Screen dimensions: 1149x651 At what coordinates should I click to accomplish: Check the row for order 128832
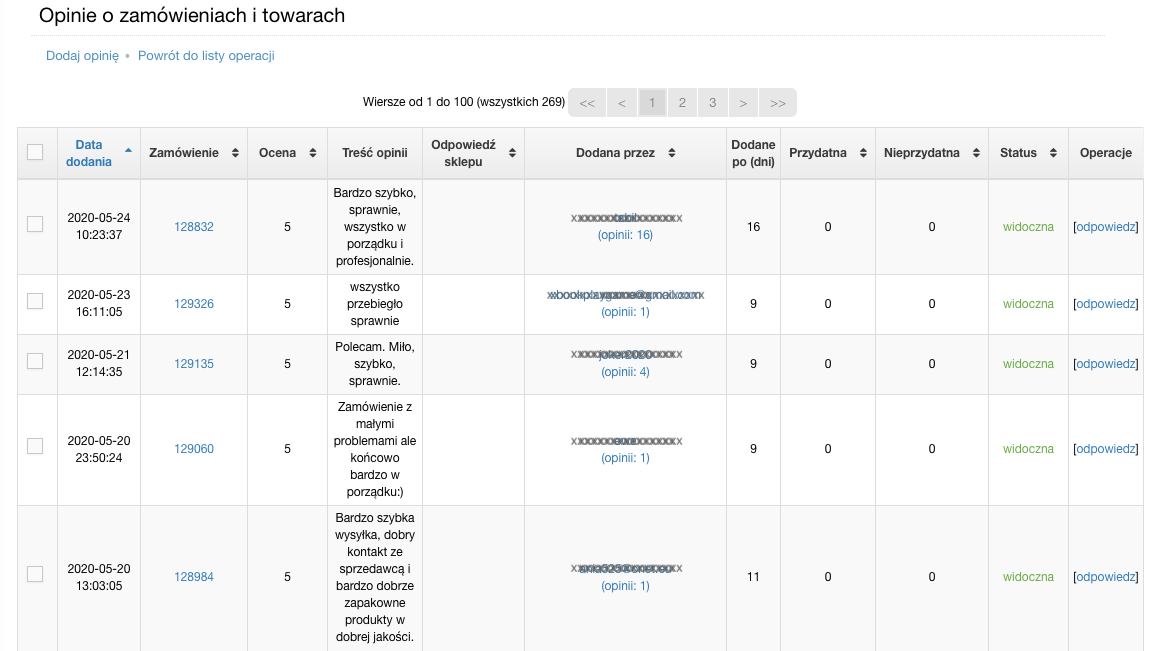[x=35, y=224]
